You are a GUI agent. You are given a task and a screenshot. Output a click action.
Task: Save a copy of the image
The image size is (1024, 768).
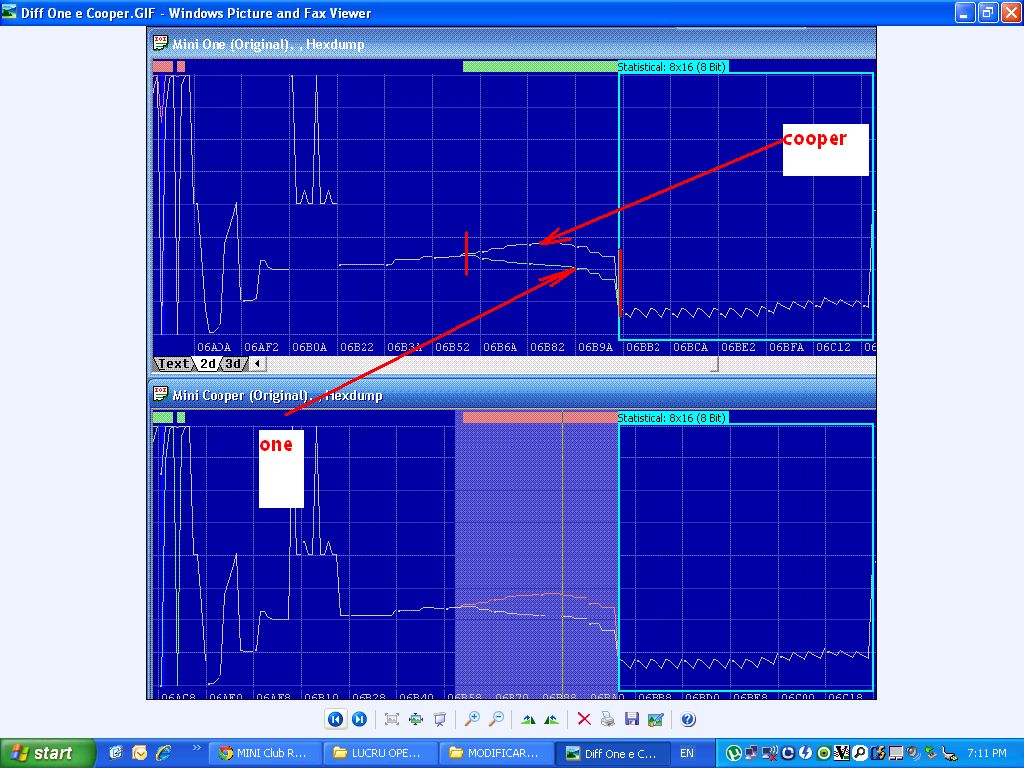pyautogui.click(x=631, y=719)
